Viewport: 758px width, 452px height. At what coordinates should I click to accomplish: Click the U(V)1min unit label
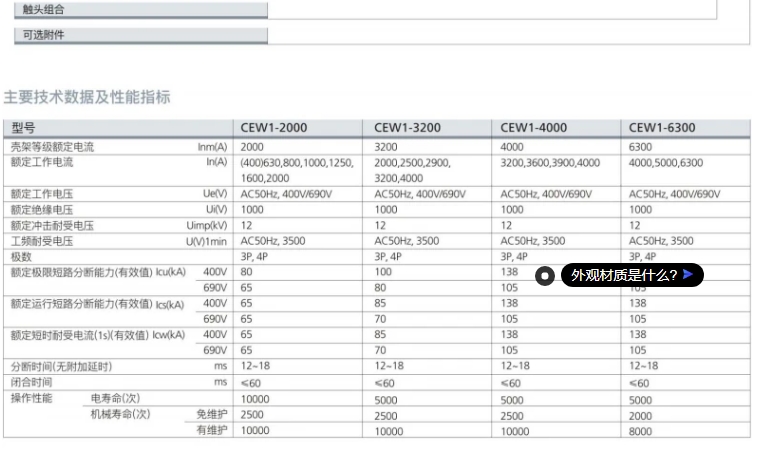(x=206, y=241)
